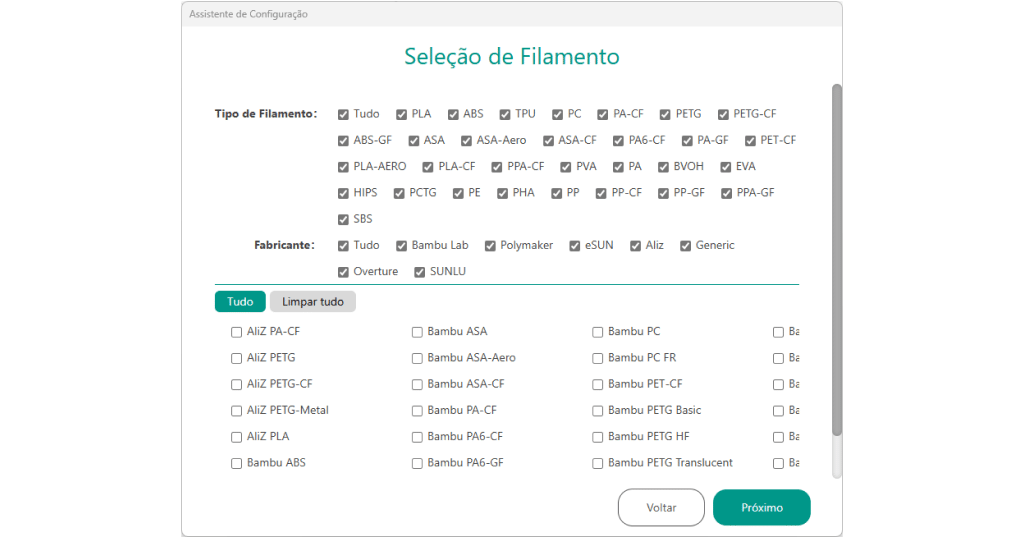
Task: Uncheck the SBS filament type
Action: pyautogui.click(x=343, y=219)
